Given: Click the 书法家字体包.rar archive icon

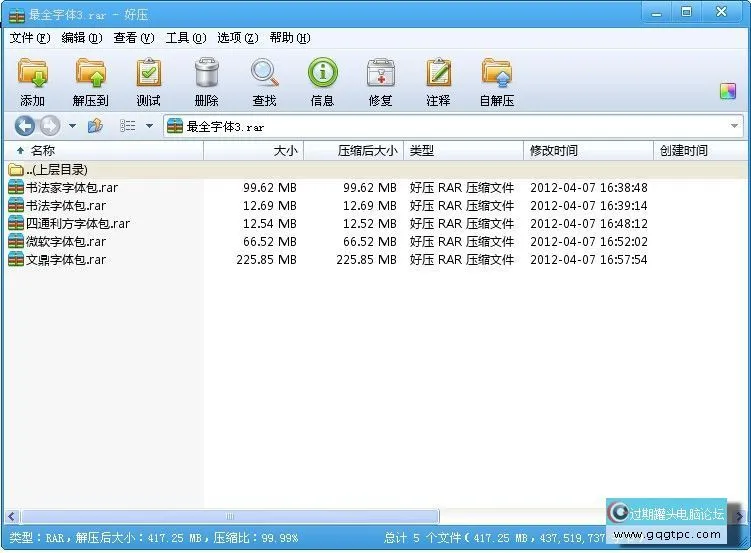Looking at the screenshot, I should (16, 187).
